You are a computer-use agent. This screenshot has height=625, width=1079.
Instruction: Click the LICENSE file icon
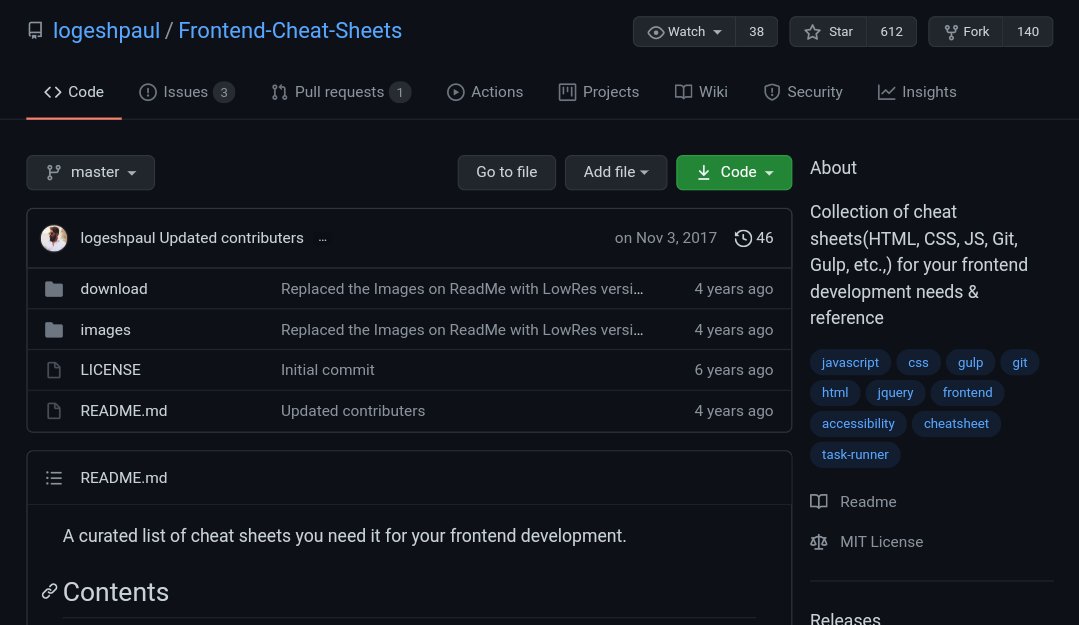pyautogui.click(x=54, y=370)
